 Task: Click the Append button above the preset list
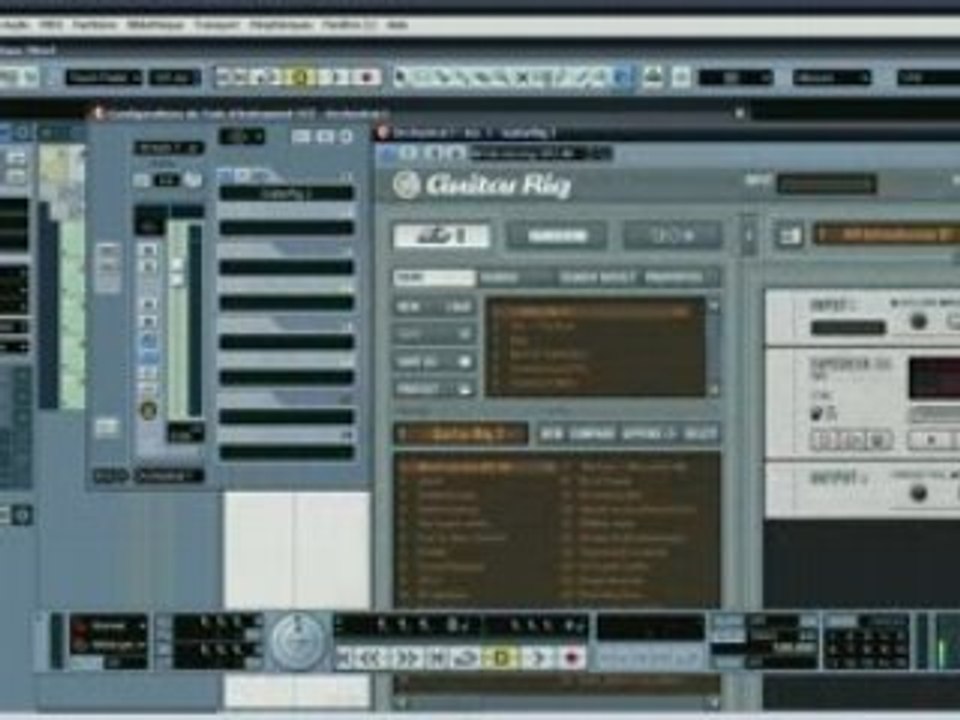648,433
